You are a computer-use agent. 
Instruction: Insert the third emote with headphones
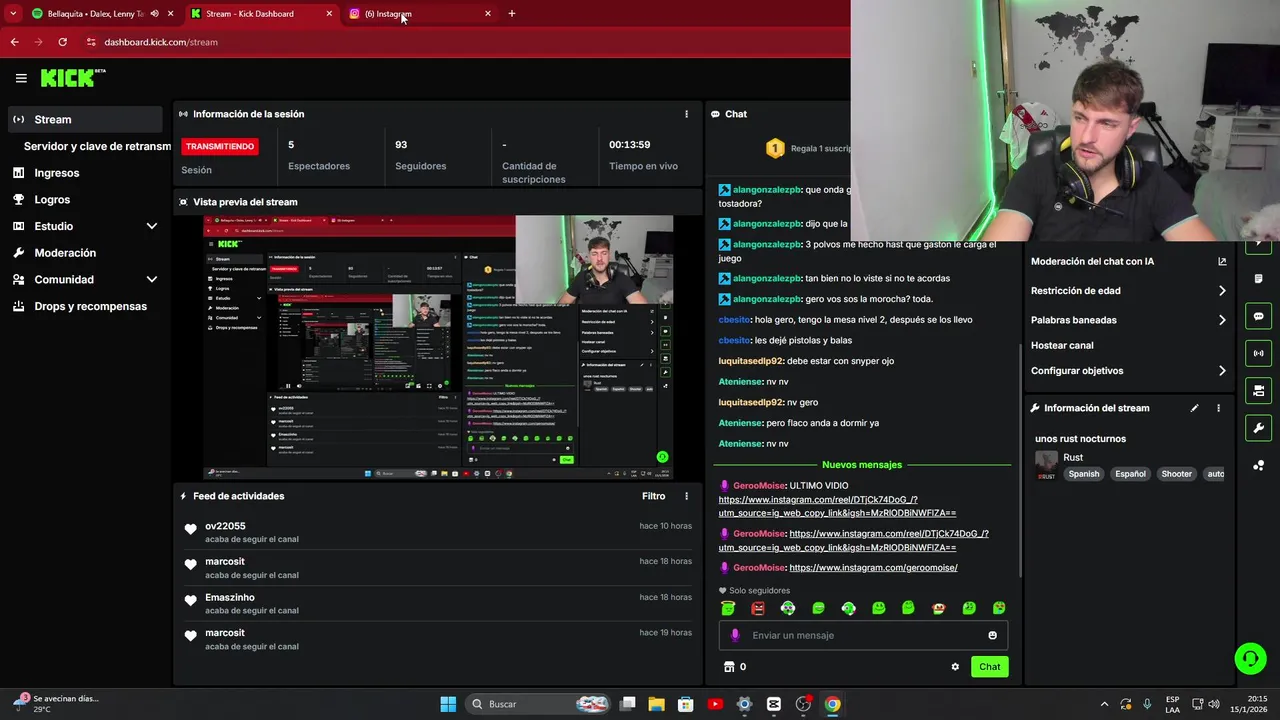click(x=788, y=608)
